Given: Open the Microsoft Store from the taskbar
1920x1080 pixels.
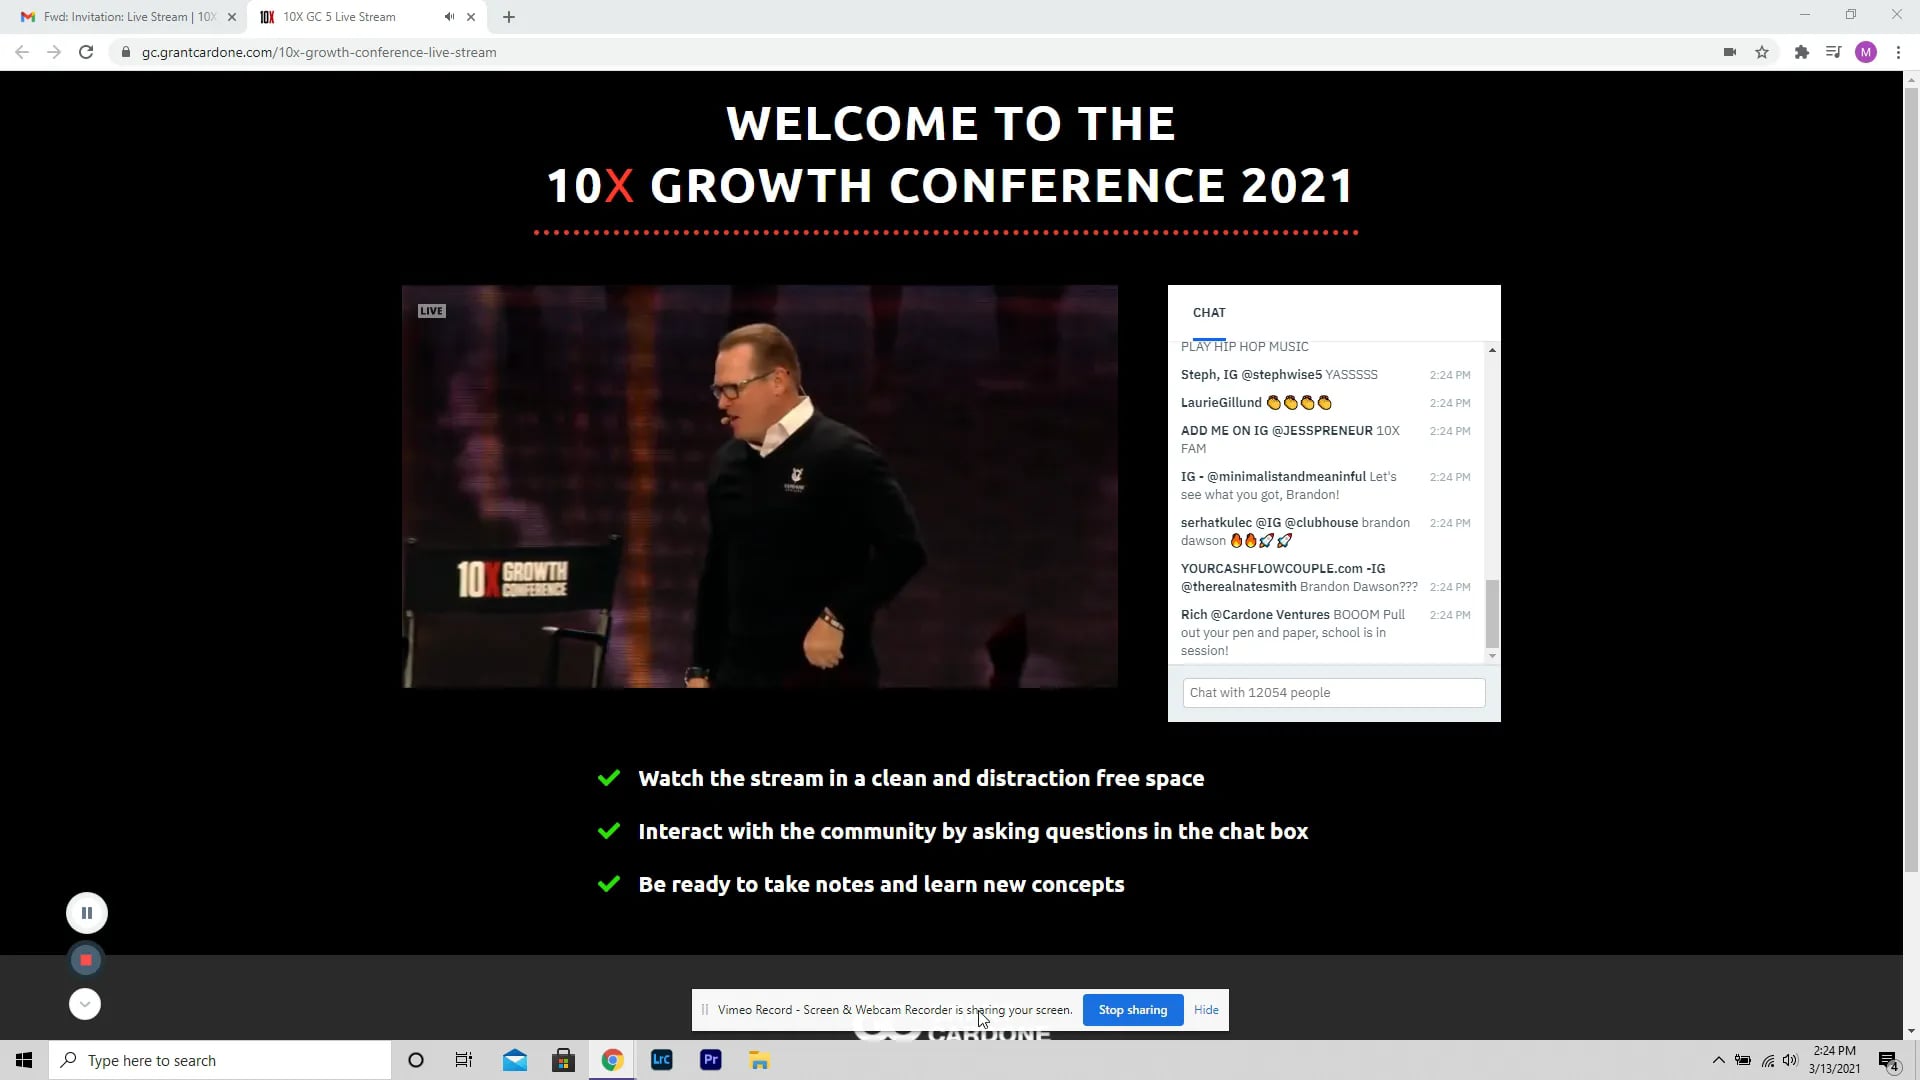Looking at the screenshot, I should (x=563, y=1059).
